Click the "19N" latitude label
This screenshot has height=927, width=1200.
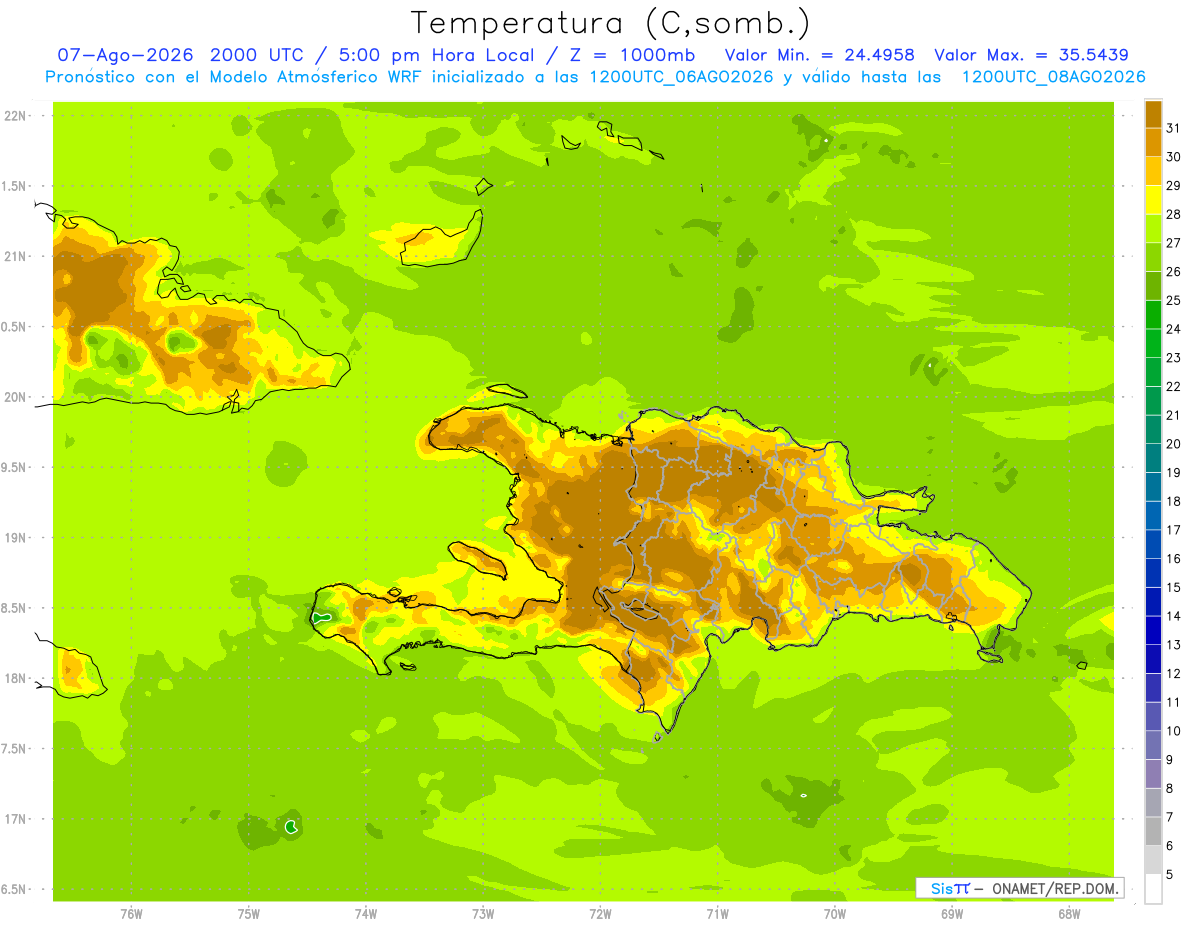tap(15, 538)
